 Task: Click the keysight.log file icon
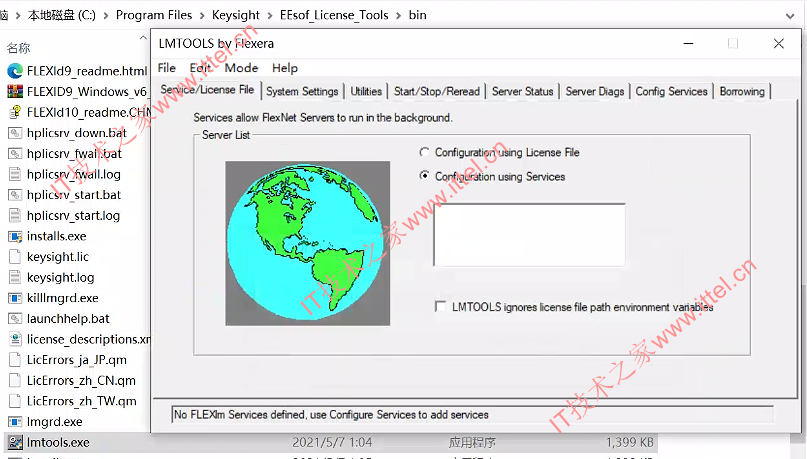coord(15,277)
